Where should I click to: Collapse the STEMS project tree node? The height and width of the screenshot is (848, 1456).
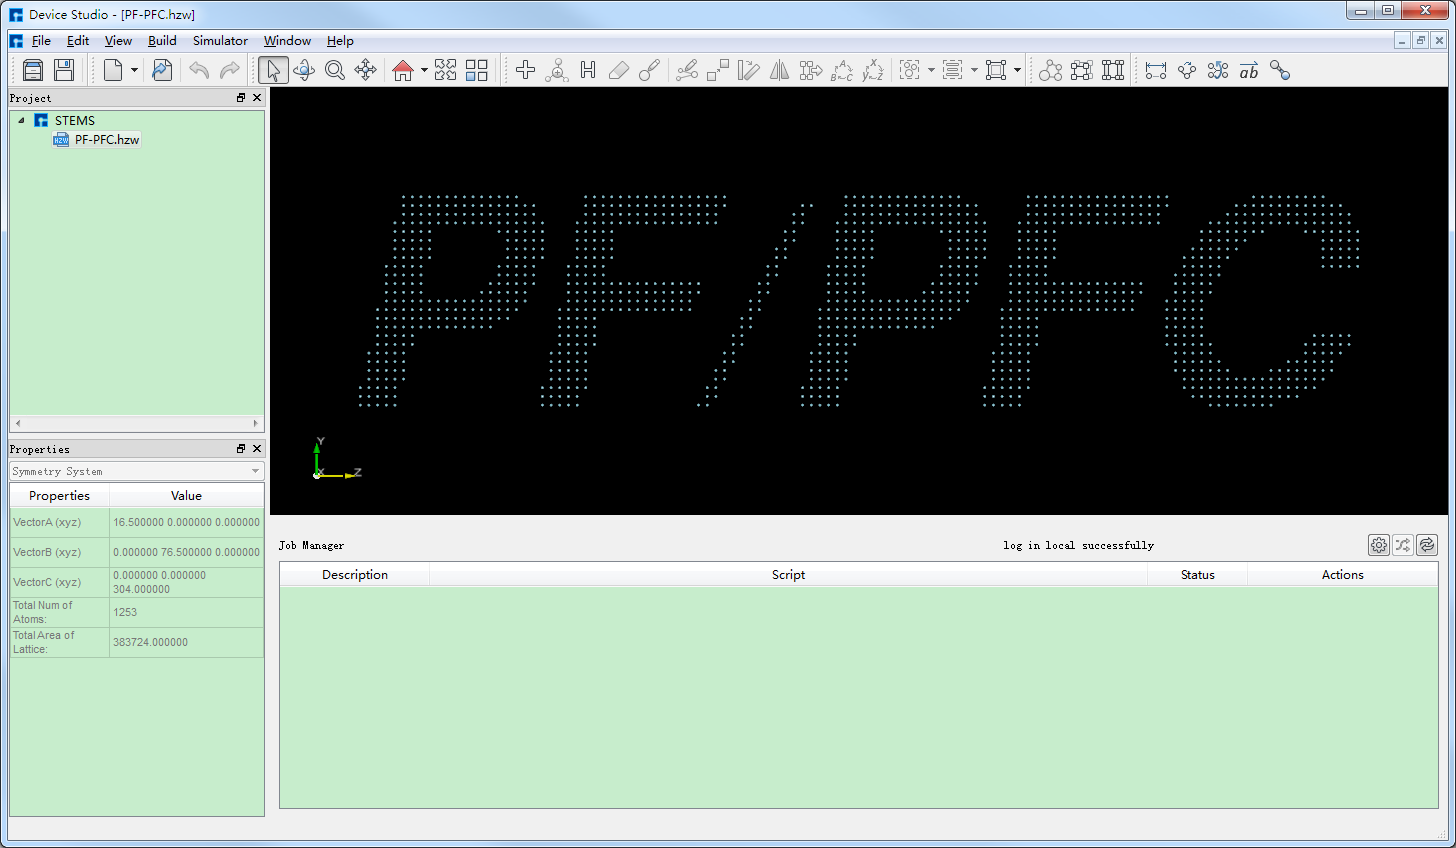pyautogui.click(x=21, y=120)
